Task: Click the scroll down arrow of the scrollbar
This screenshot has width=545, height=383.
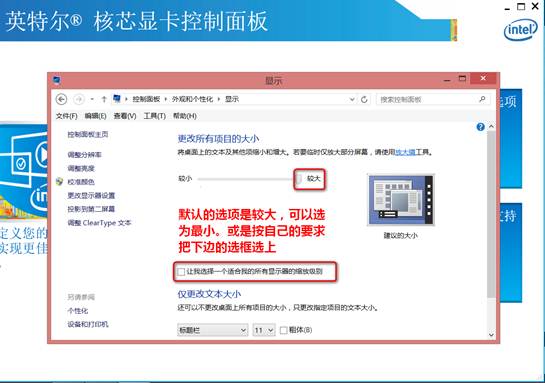Action: click(491, 335)
